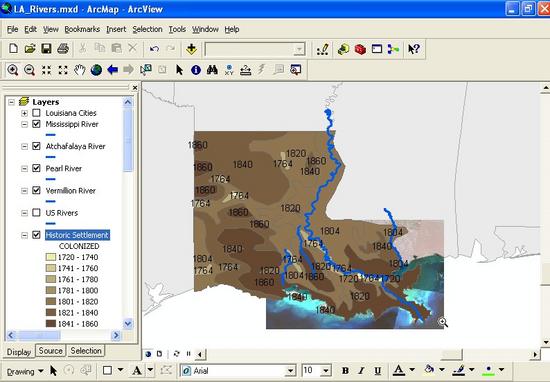Collapse the Historic Settlement legend
This screenshot has width=550, height=382.
click(24, 235)
